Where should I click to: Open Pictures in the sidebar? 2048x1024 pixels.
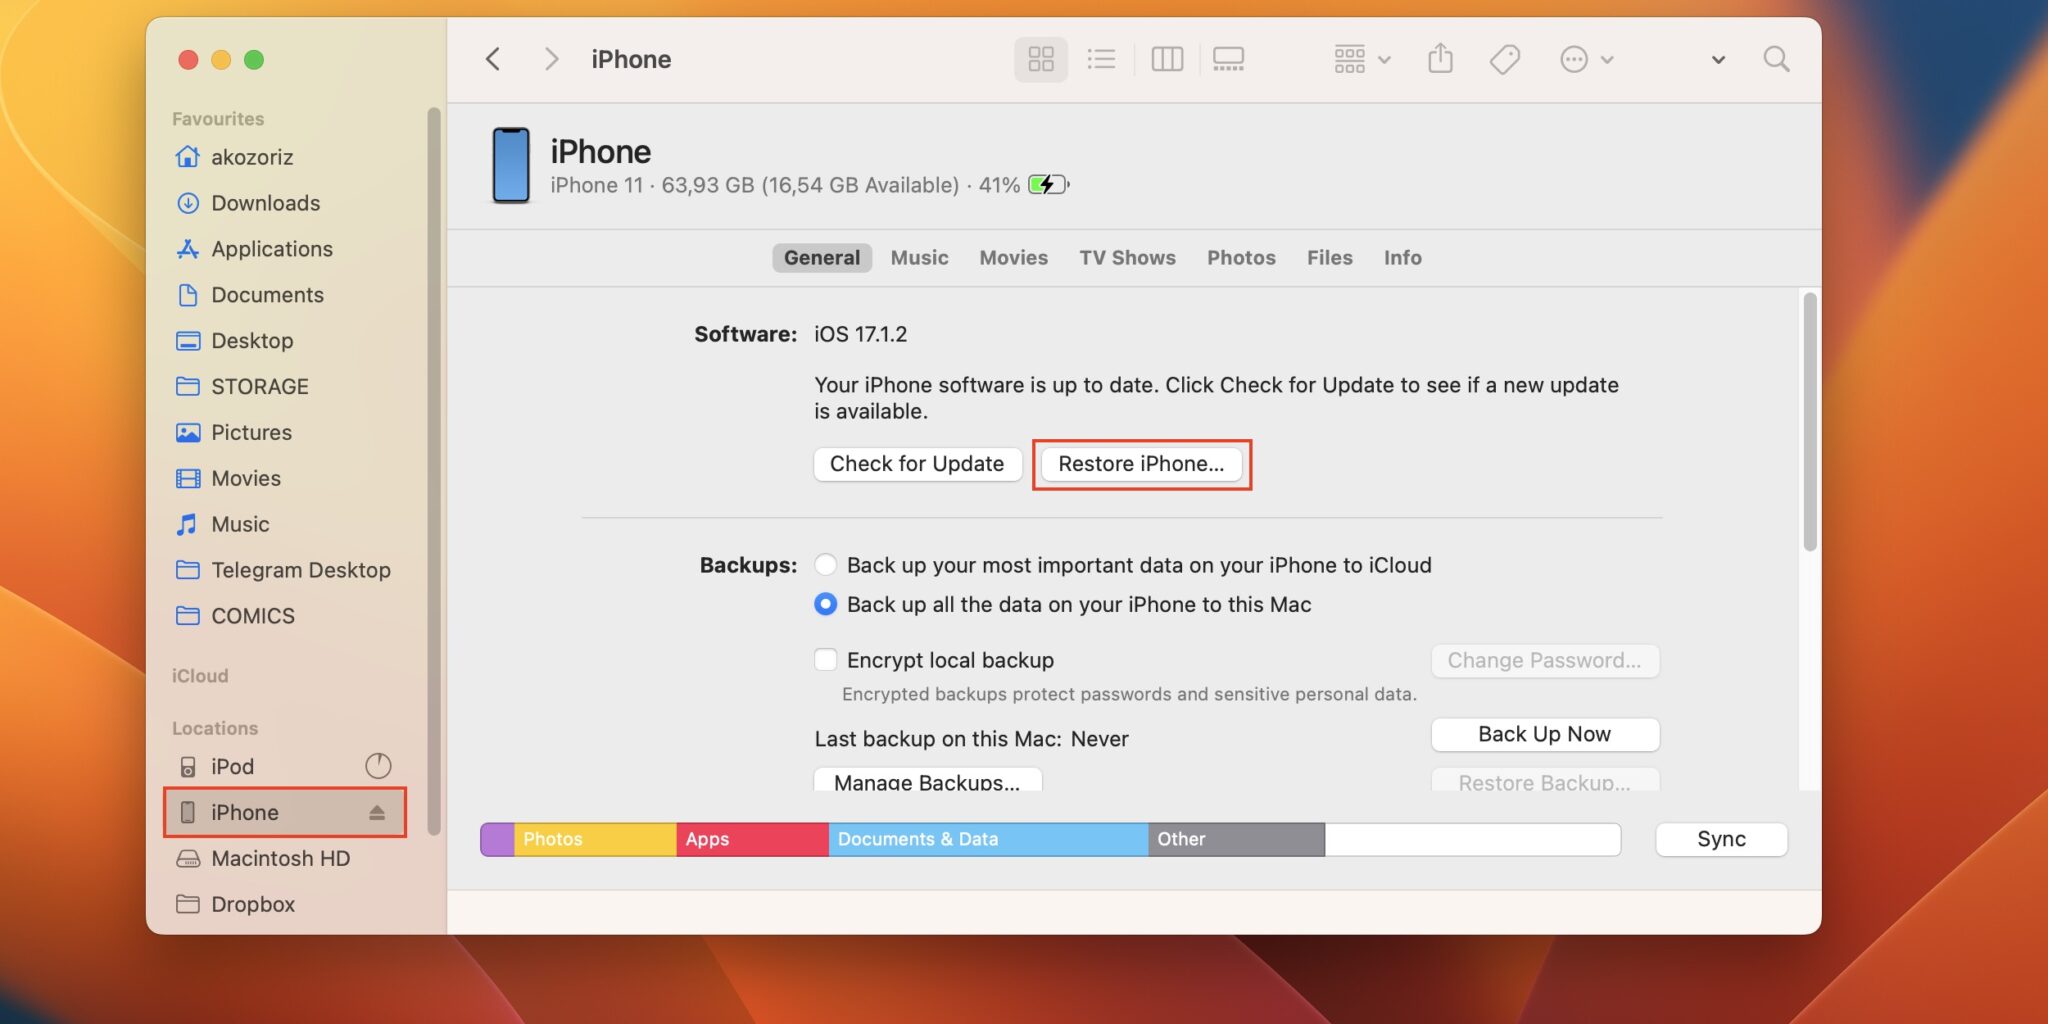(x=251, y=432)
